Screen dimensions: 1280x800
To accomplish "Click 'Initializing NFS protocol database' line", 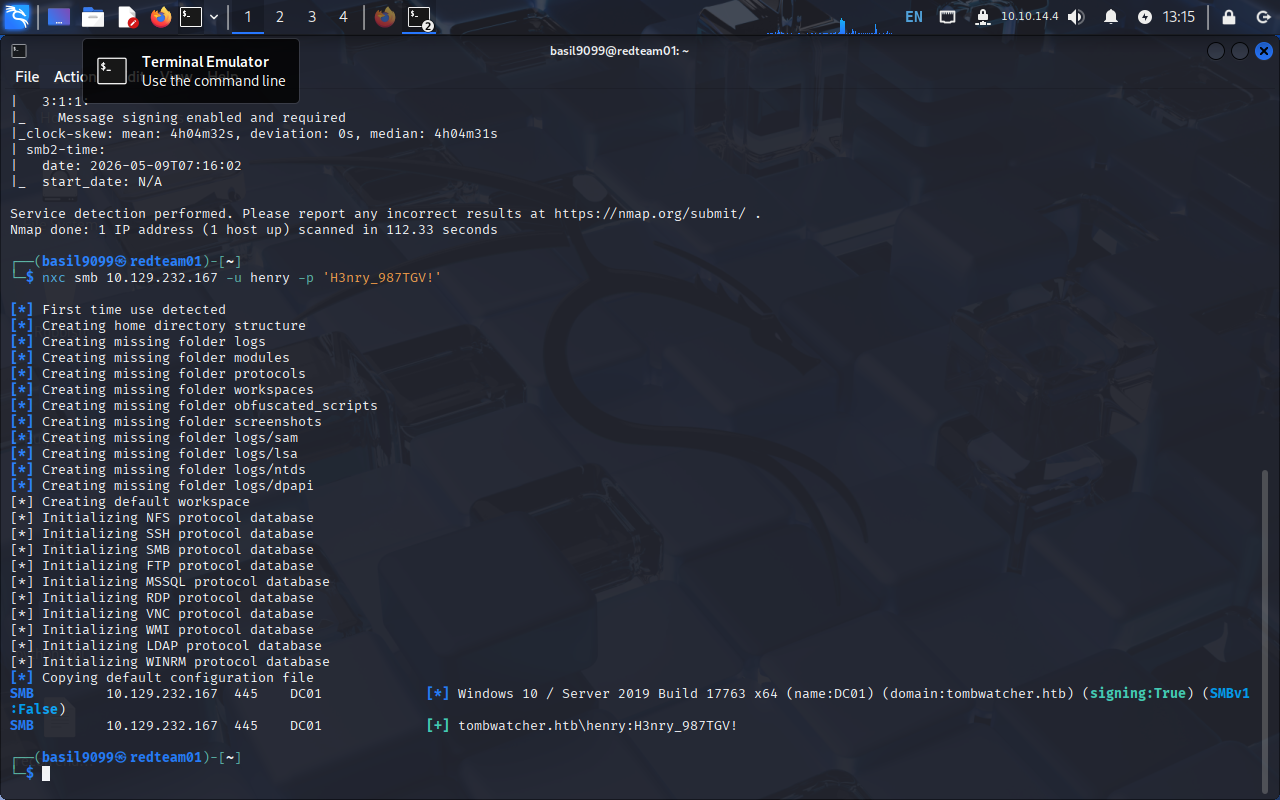I will (162, 518).
